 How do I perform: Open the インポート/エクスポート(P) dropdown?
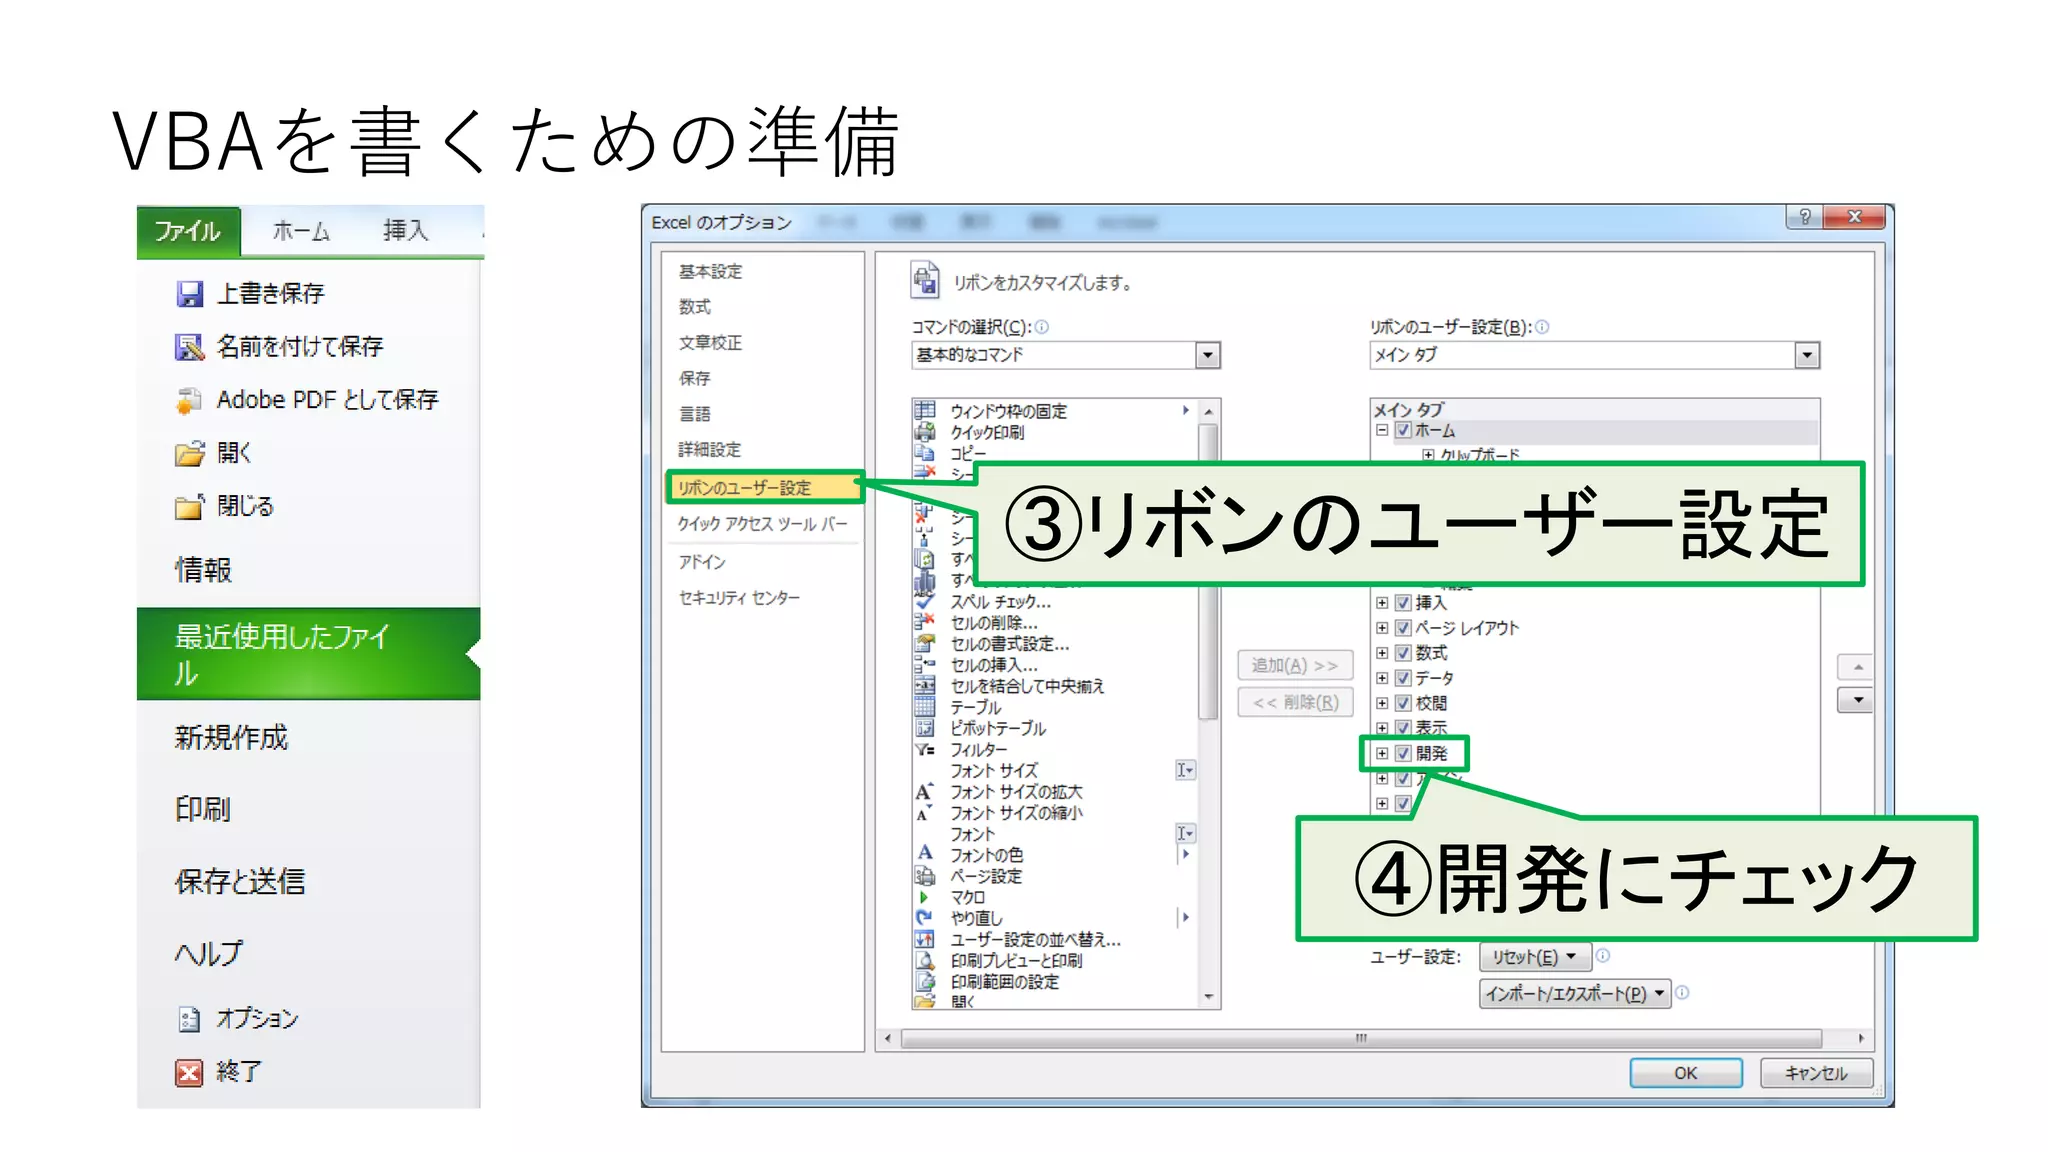point(1575,993)
